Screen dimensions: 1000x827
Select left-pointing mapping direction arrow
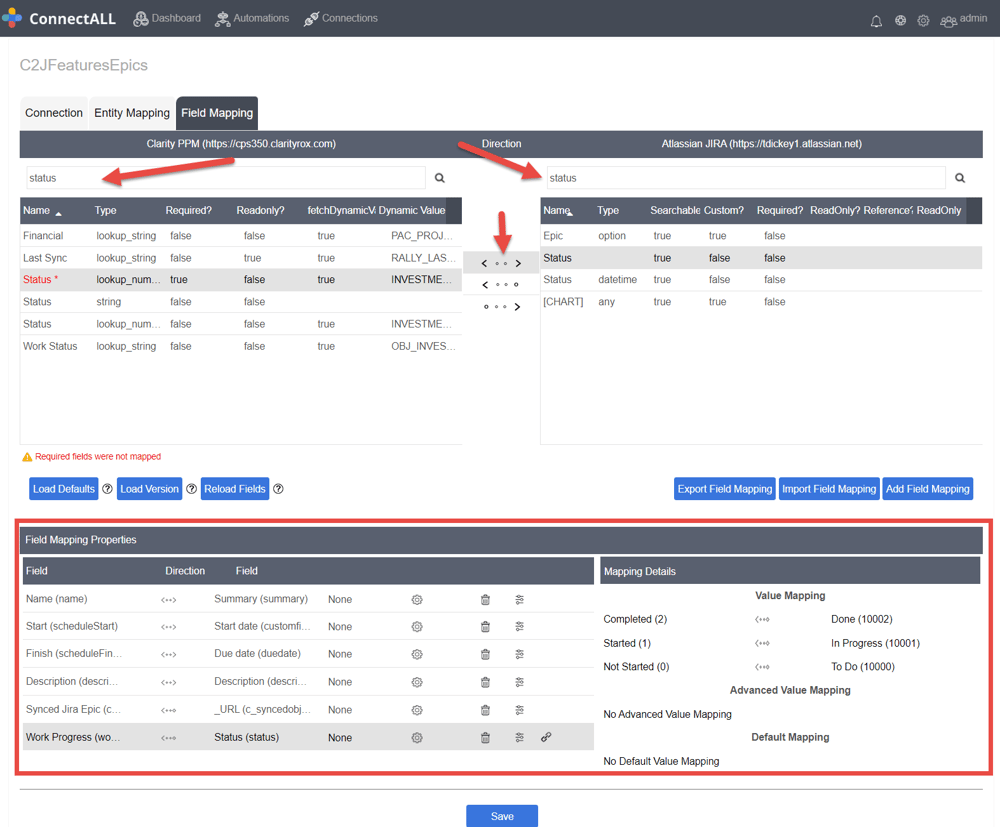(x=501, y=285)
